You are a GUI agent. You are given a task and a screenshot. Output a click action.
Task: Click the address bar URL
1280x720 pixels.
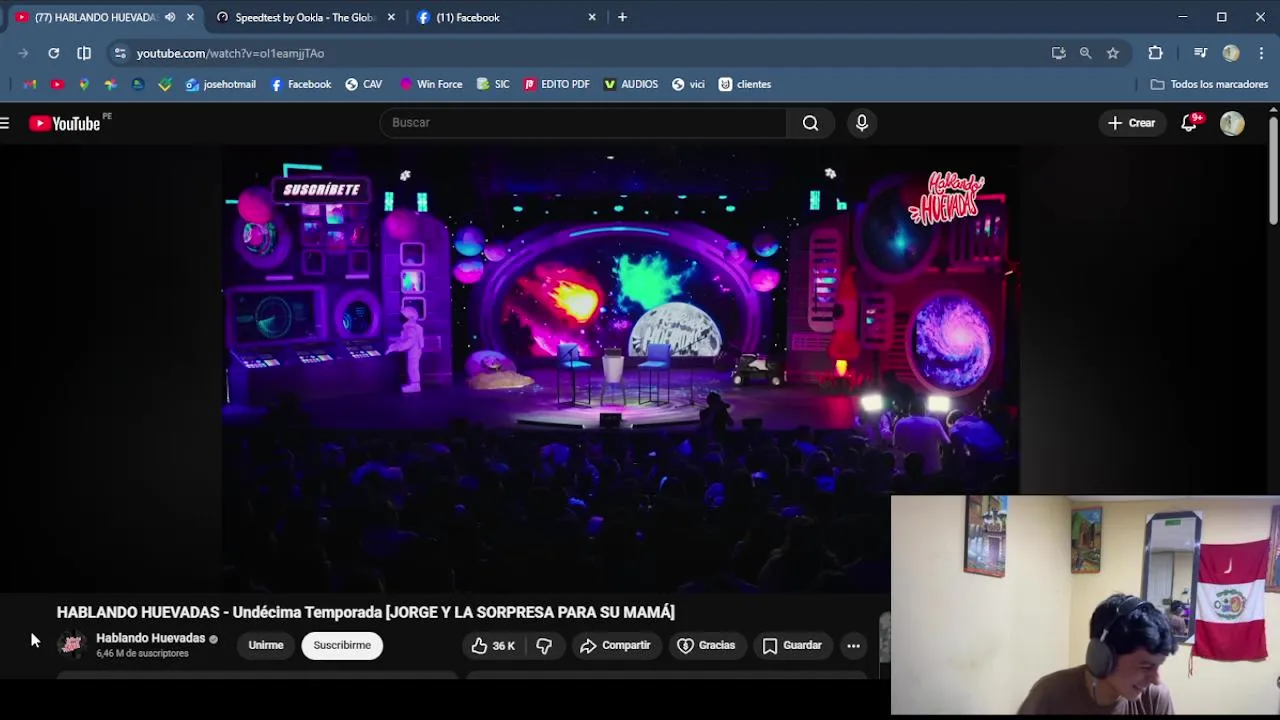coord(230,53)
